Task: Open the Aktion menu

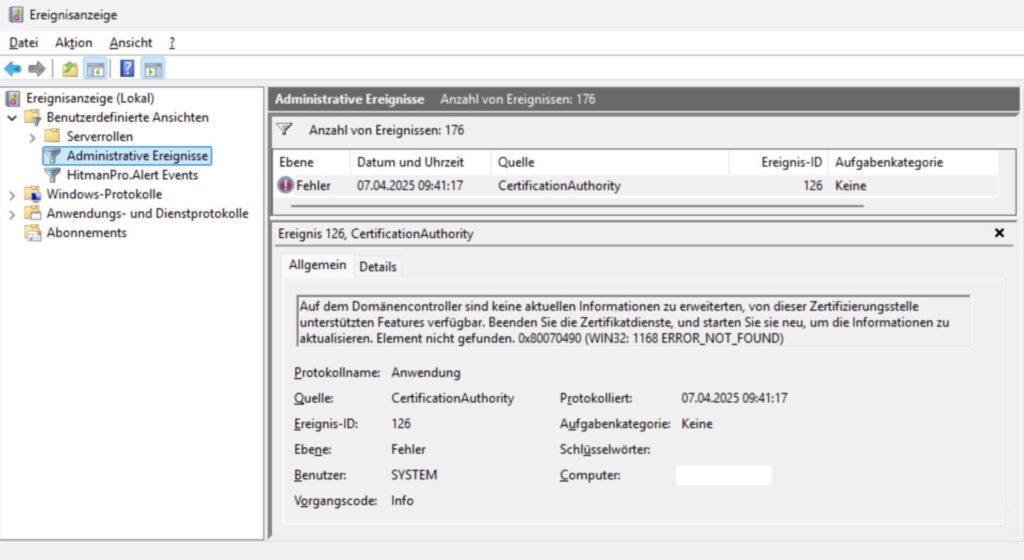Action: tap(73, 42)
